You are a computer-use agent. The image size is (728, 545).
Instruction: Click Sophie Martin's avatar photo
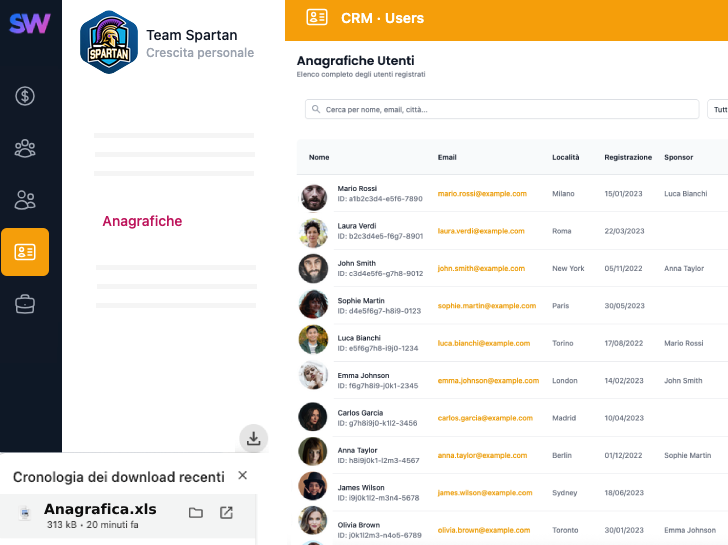(x=313, y=305)
